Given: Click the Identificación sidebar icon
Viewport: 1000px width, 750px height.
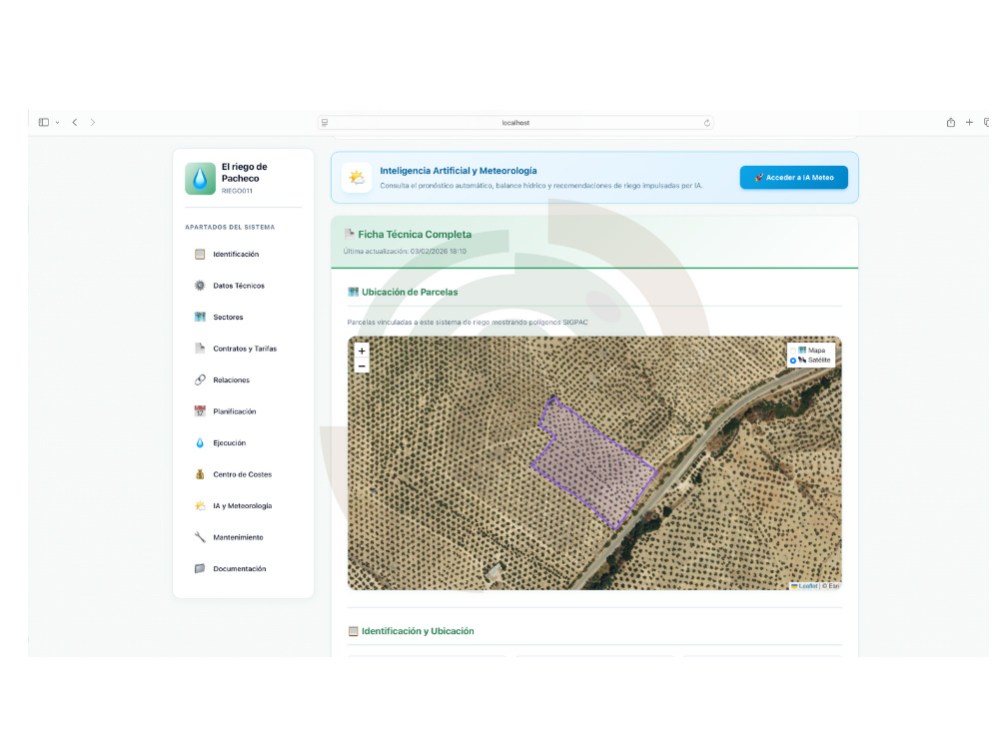Looking at the screenshot, I should [x=200, y=254].
